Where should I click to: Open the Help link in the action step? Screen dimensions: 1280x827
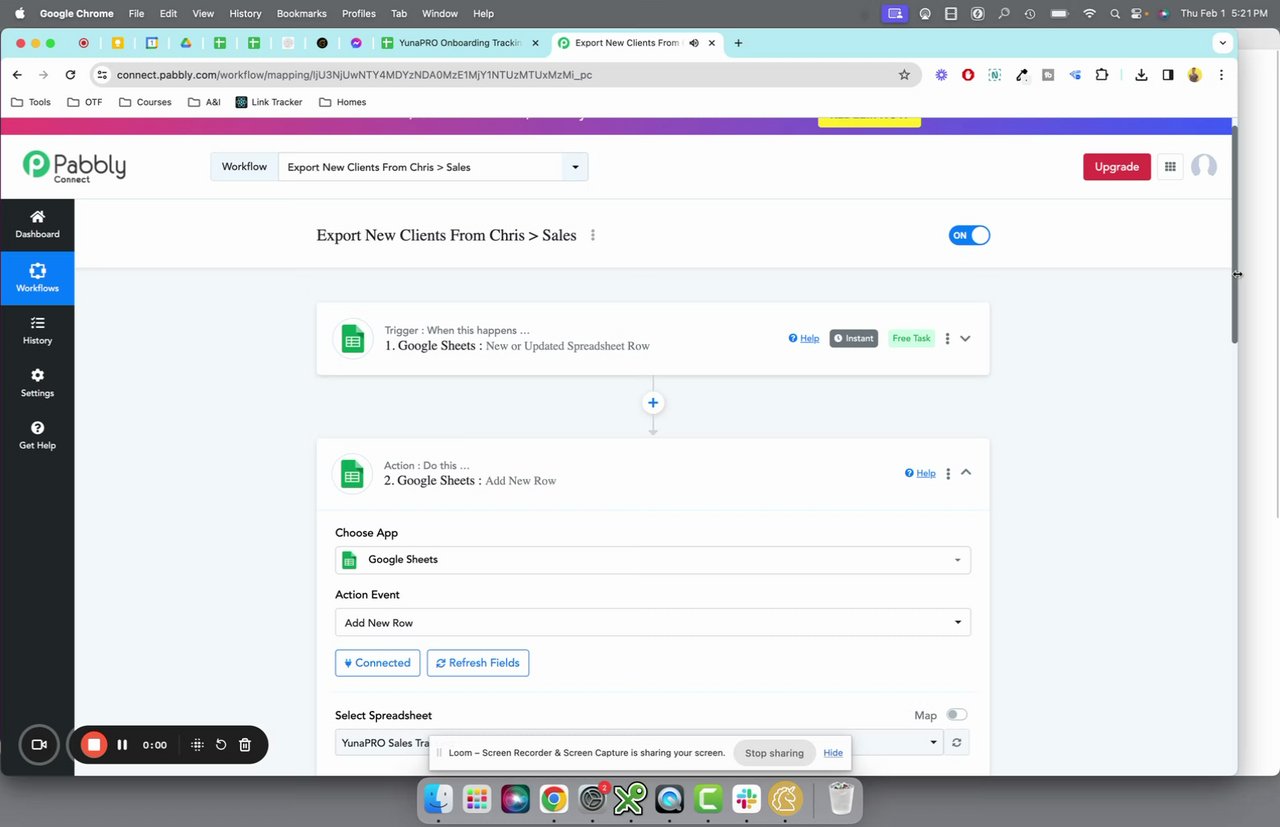[x=920, y=473]
